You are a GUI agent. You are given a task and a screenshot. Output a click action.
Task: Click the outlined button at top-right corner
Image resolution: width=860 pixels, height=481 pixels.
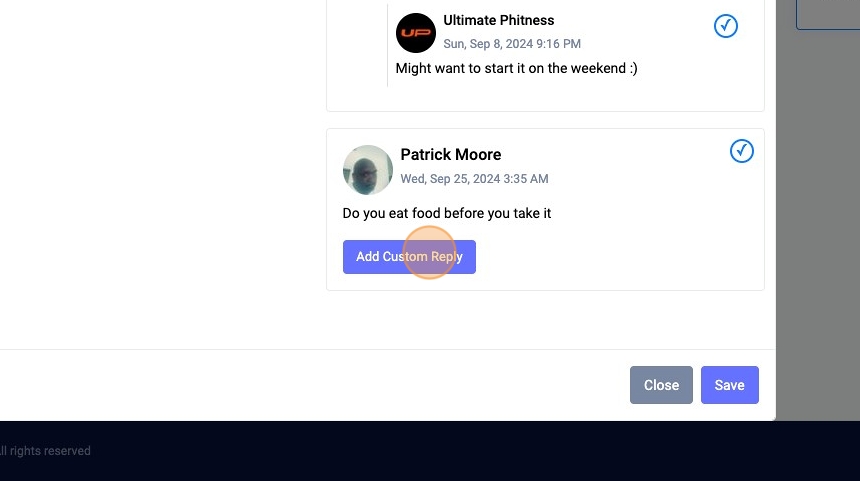coord(828,14)
